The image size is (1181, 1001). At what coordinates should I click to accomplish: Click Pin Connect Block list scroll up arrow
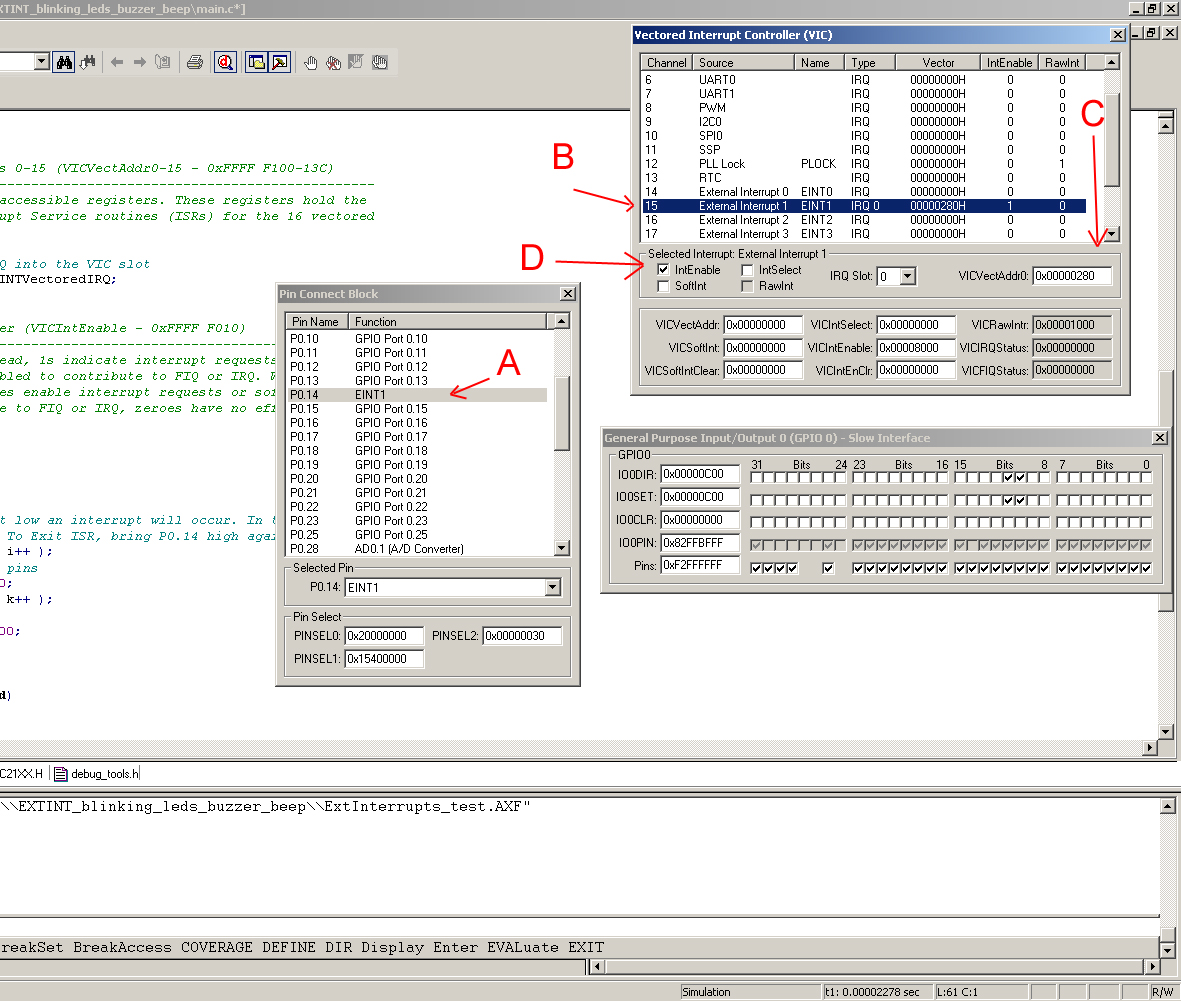[x=562, y=321]
